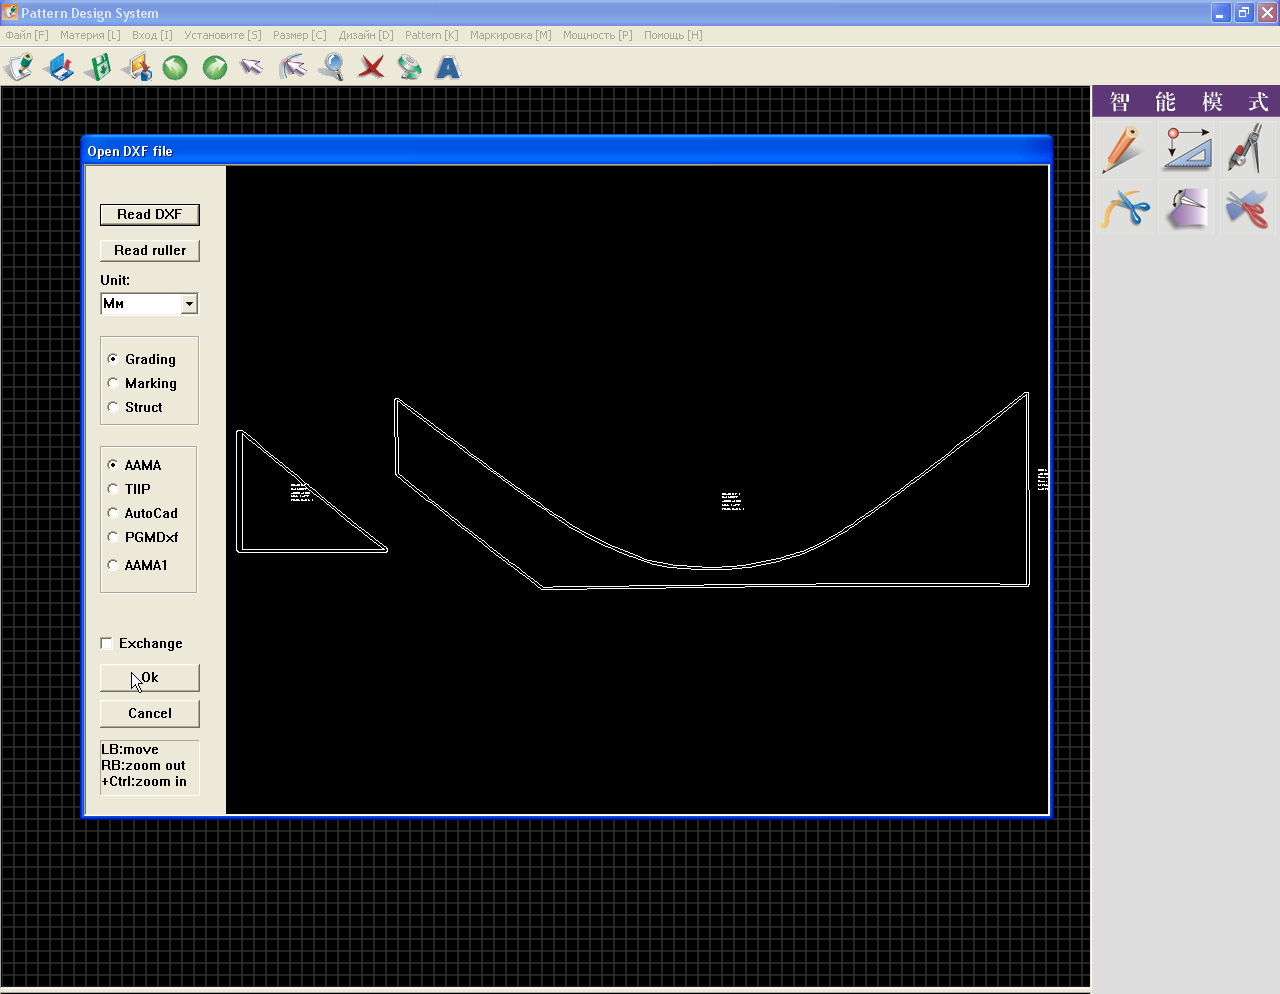Click the green undo arrow icon
Screen dimensions: 1280x994
tap(175, 67)
